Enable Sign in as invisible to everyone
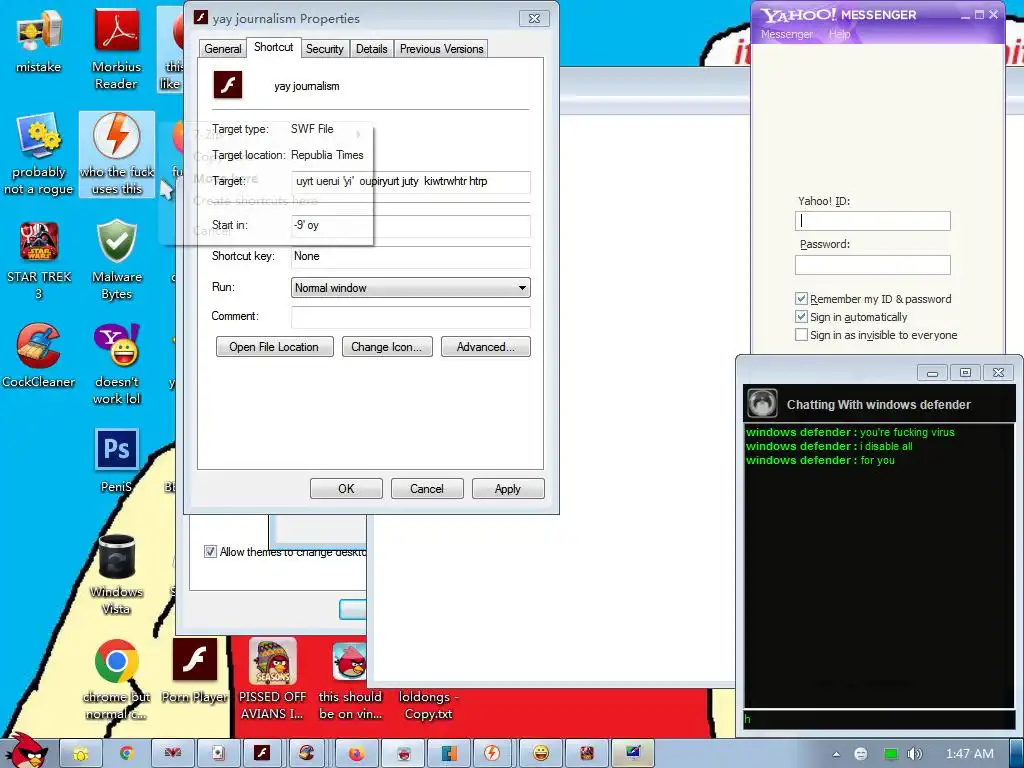The image size is (1024, 768). click(x=801, y=335)
